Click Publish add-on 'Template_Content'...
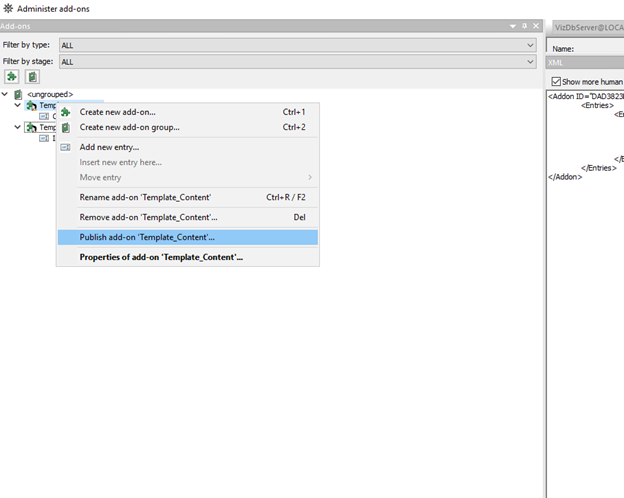Screen dimensions: 624x498 click(x=147, y=237)
